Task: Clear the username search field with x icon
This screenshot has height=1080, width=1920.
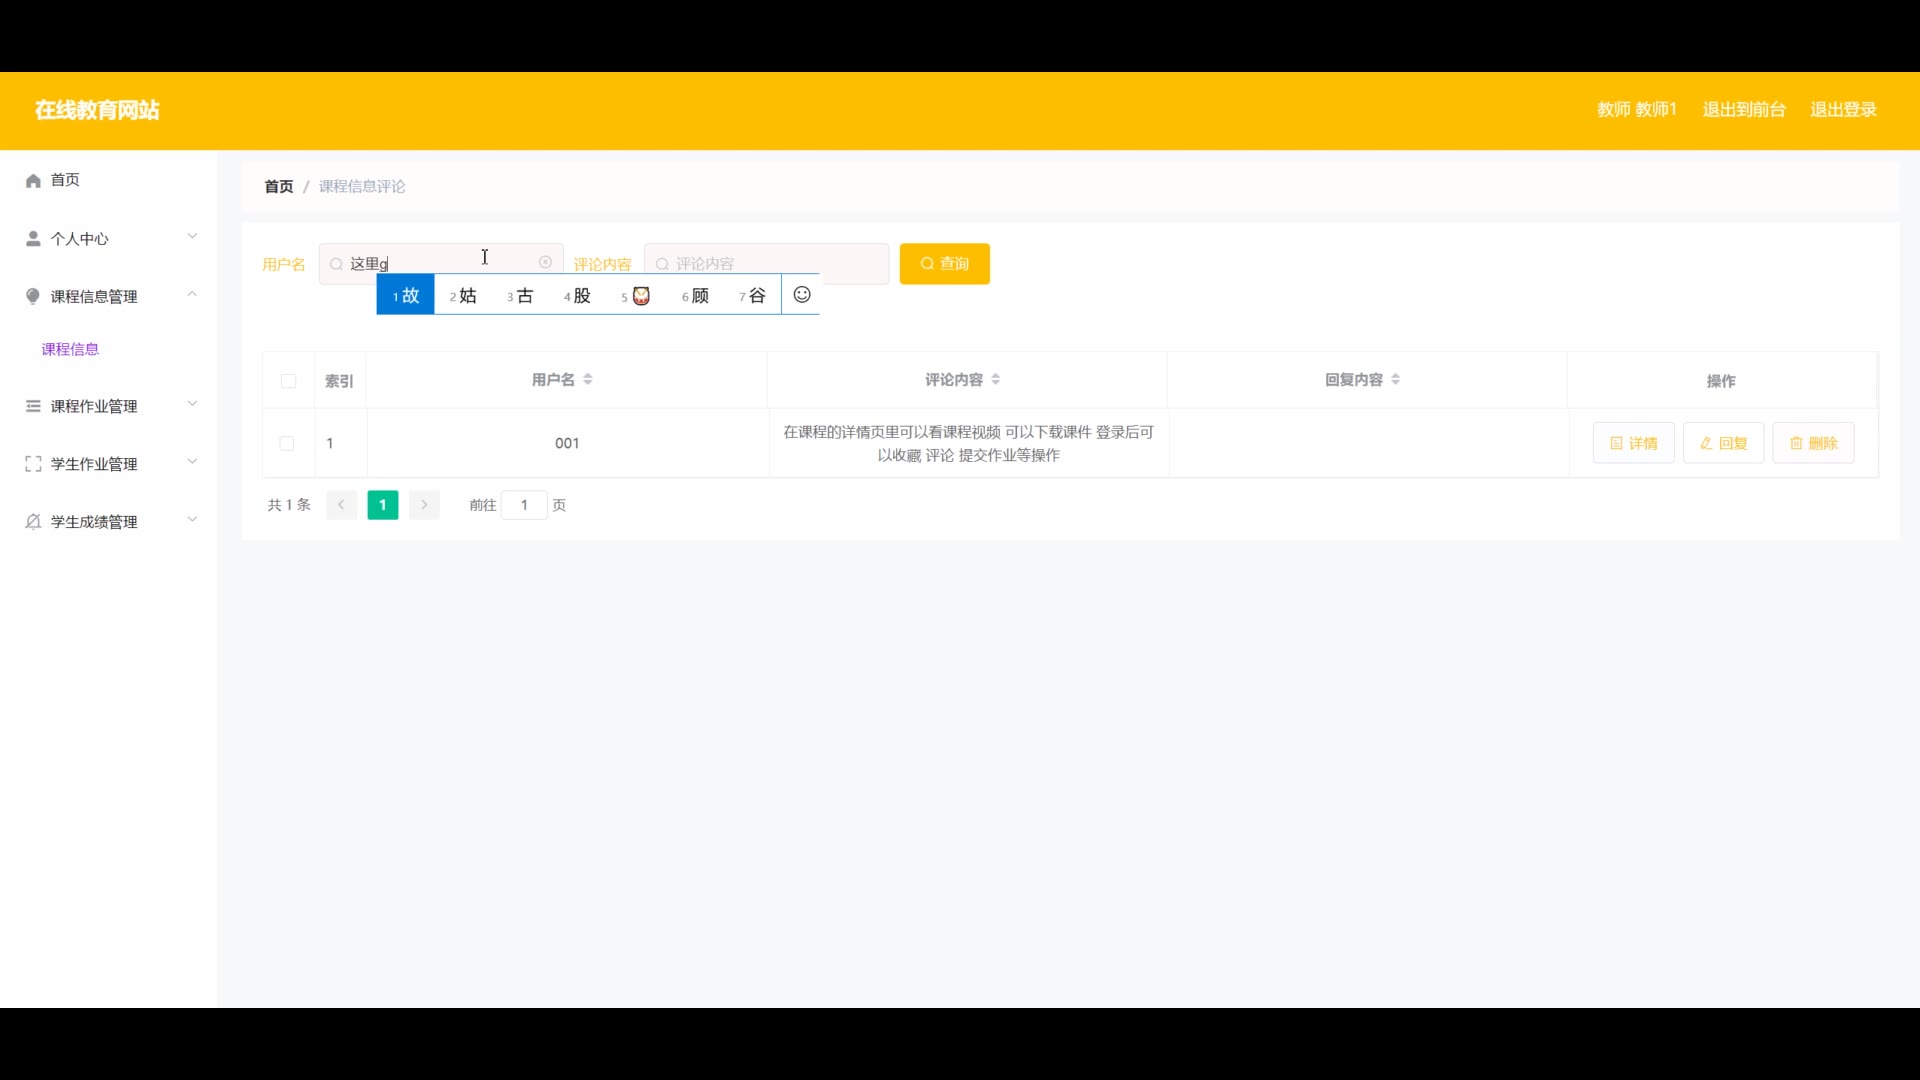Action: [x=545, y=262]
